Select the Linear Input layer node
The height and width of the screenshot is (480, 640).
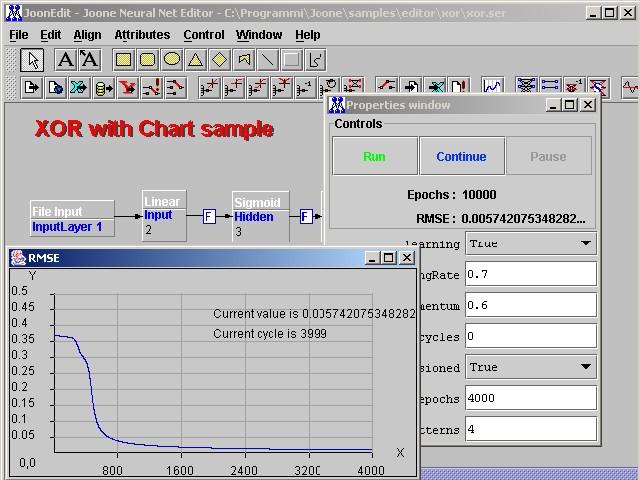164,216
